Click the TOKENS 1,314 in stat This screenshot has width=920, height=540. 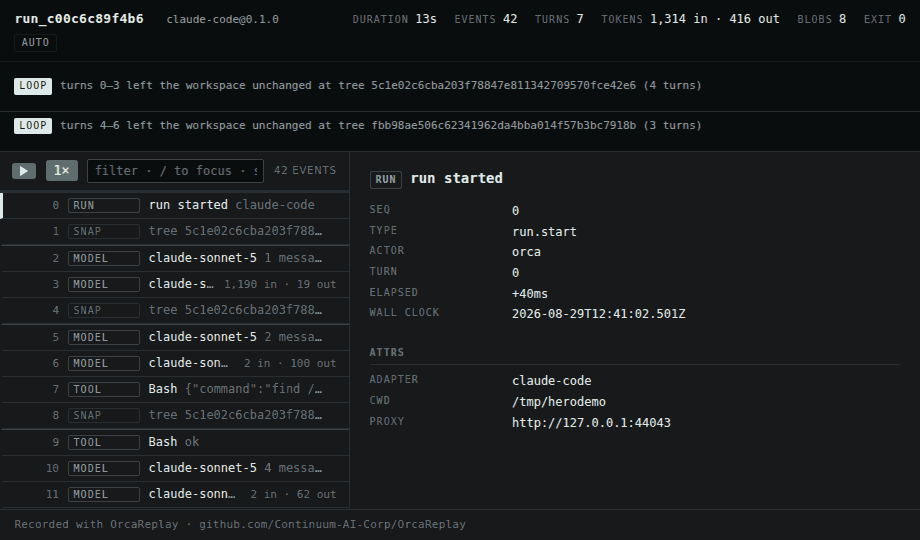coord(691,19)
